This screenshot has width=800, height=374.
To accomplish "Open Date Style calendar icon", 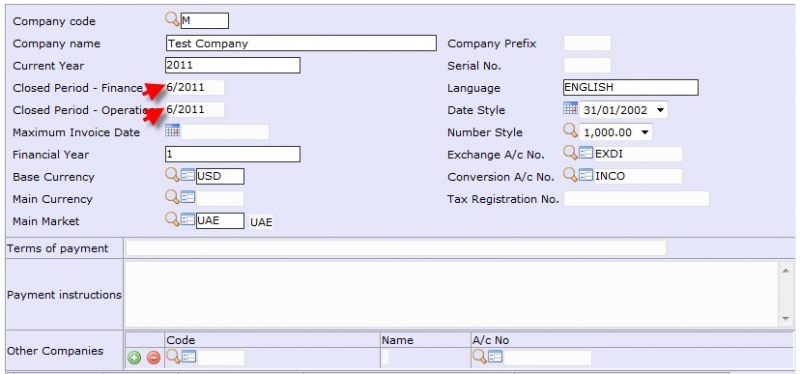I will pyautogui.click(x=570, y=108).
